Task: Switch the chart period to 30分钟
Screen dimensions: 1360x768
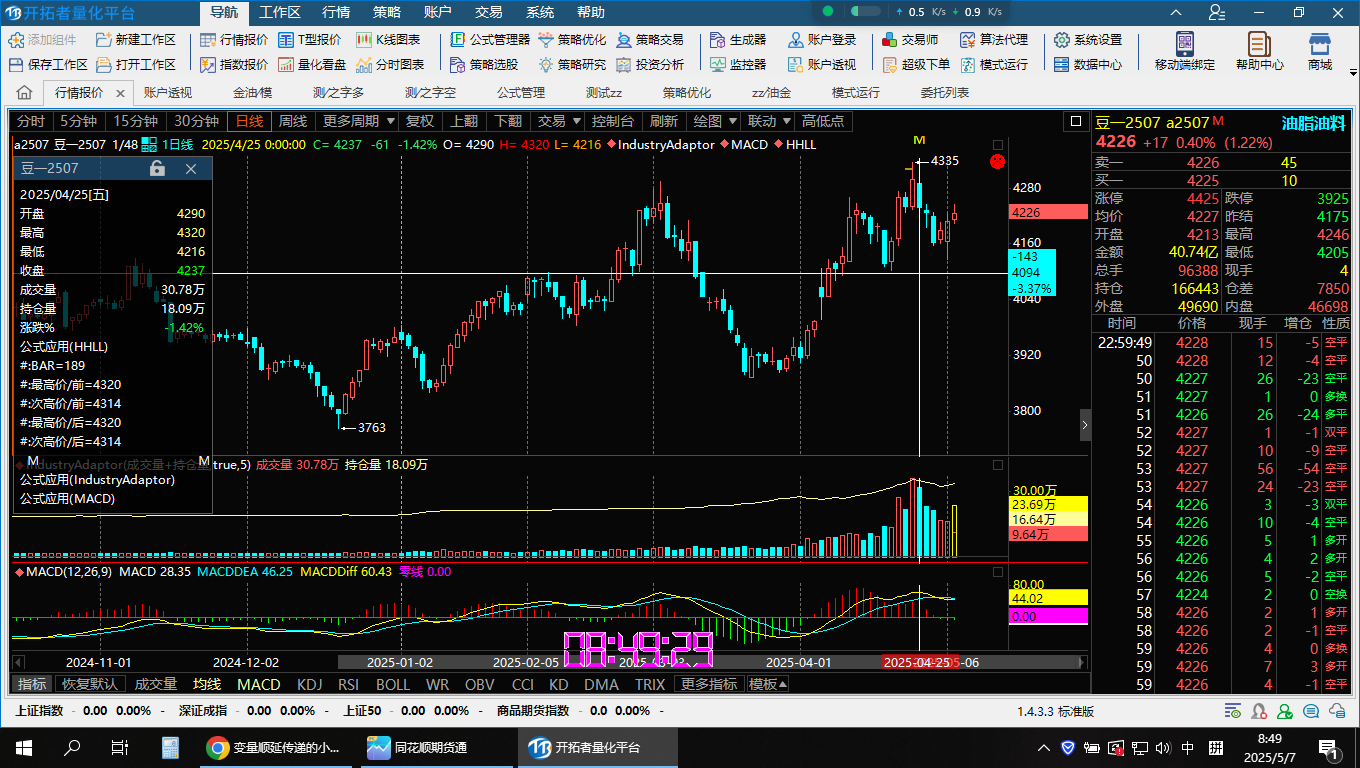Action: click(196, 121)
